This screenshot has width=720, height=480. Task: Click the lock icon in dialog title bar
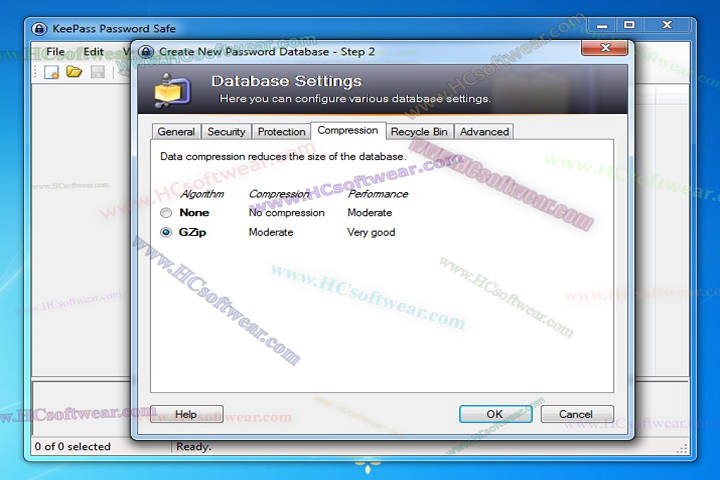coord(146,52)
